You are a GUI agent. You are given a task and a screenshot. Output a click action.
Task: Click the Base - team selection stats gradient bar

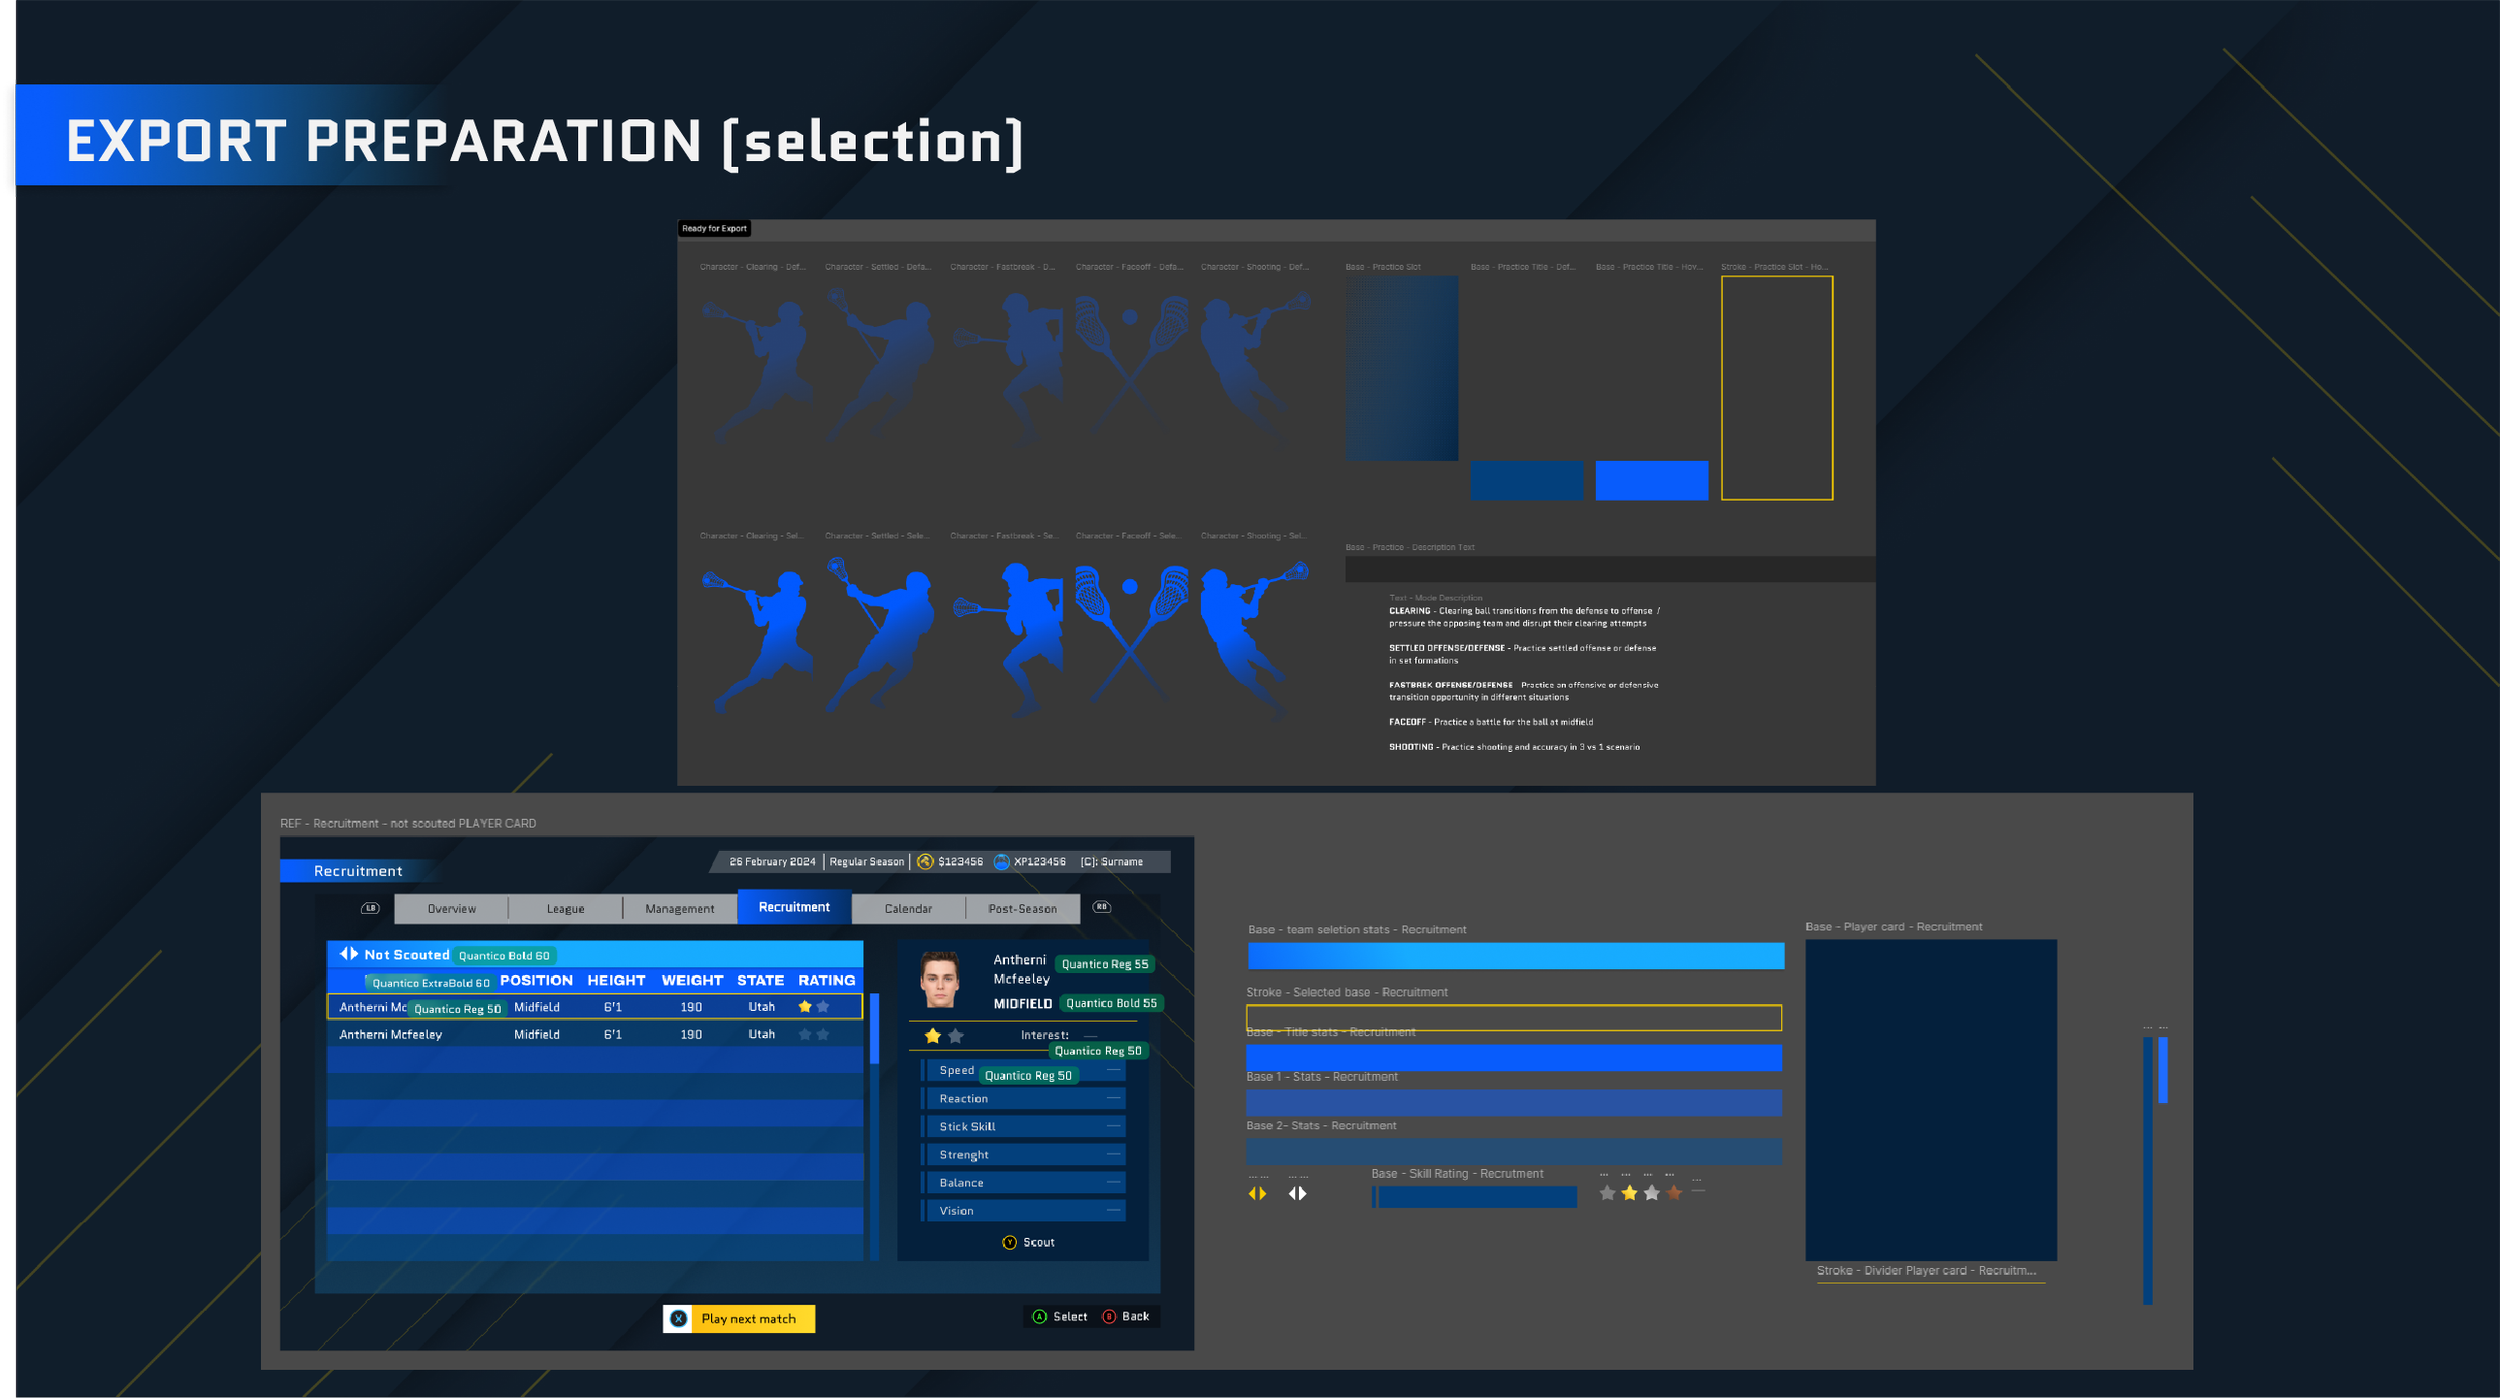(x=1516, y=956)
